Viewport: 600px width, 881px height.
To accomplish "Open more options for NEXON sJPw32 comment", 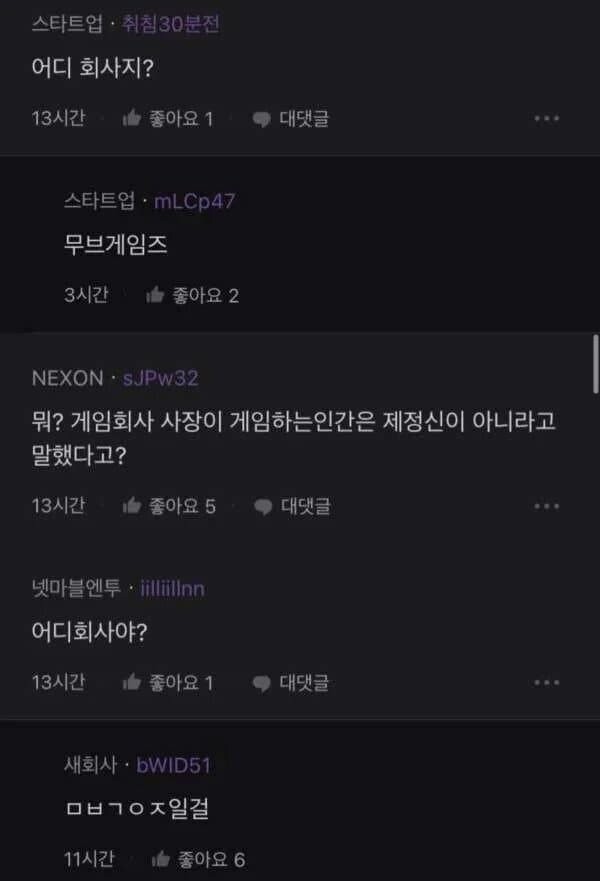I will 547,506.
